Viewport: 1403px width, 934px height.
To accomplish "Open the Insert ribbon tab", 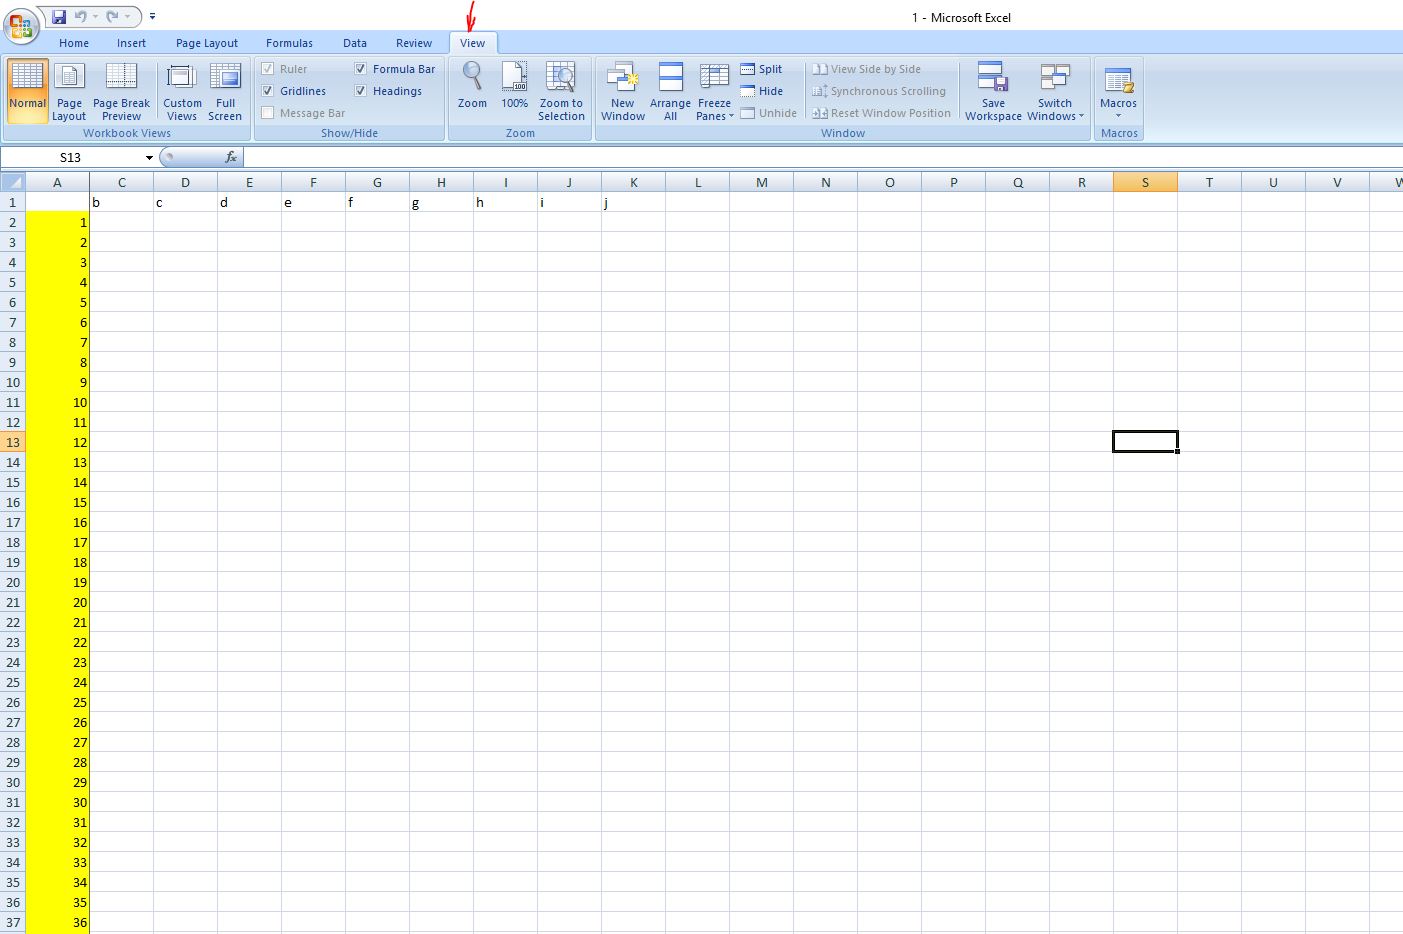I will [x=131, y=43].
